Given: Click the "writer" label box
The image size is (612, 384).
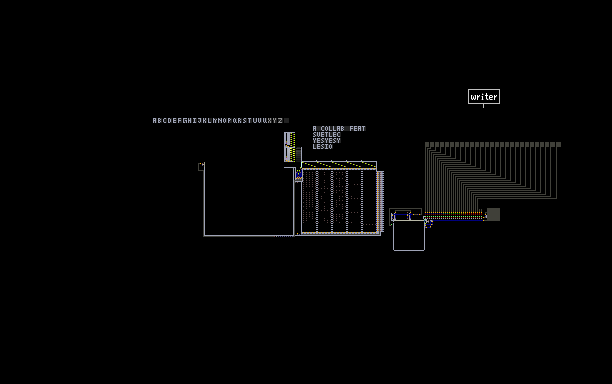Looking at the screenshot, I should [484, 97].
